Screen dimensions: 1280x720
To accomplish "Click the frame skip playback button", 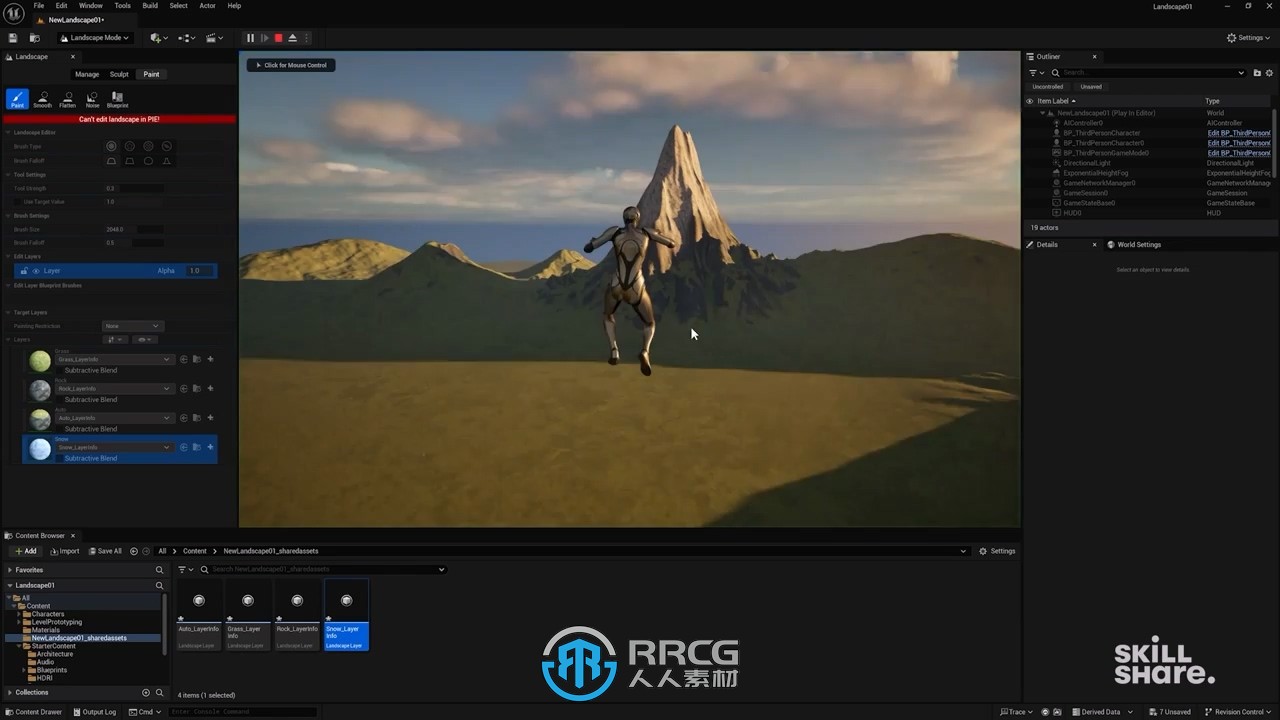I will 264,38.
